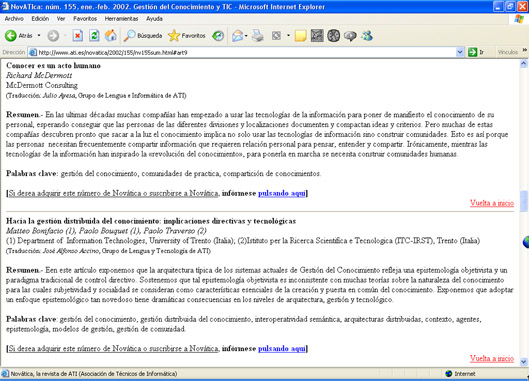Open the Favoritos star panel

coord(187,35)
